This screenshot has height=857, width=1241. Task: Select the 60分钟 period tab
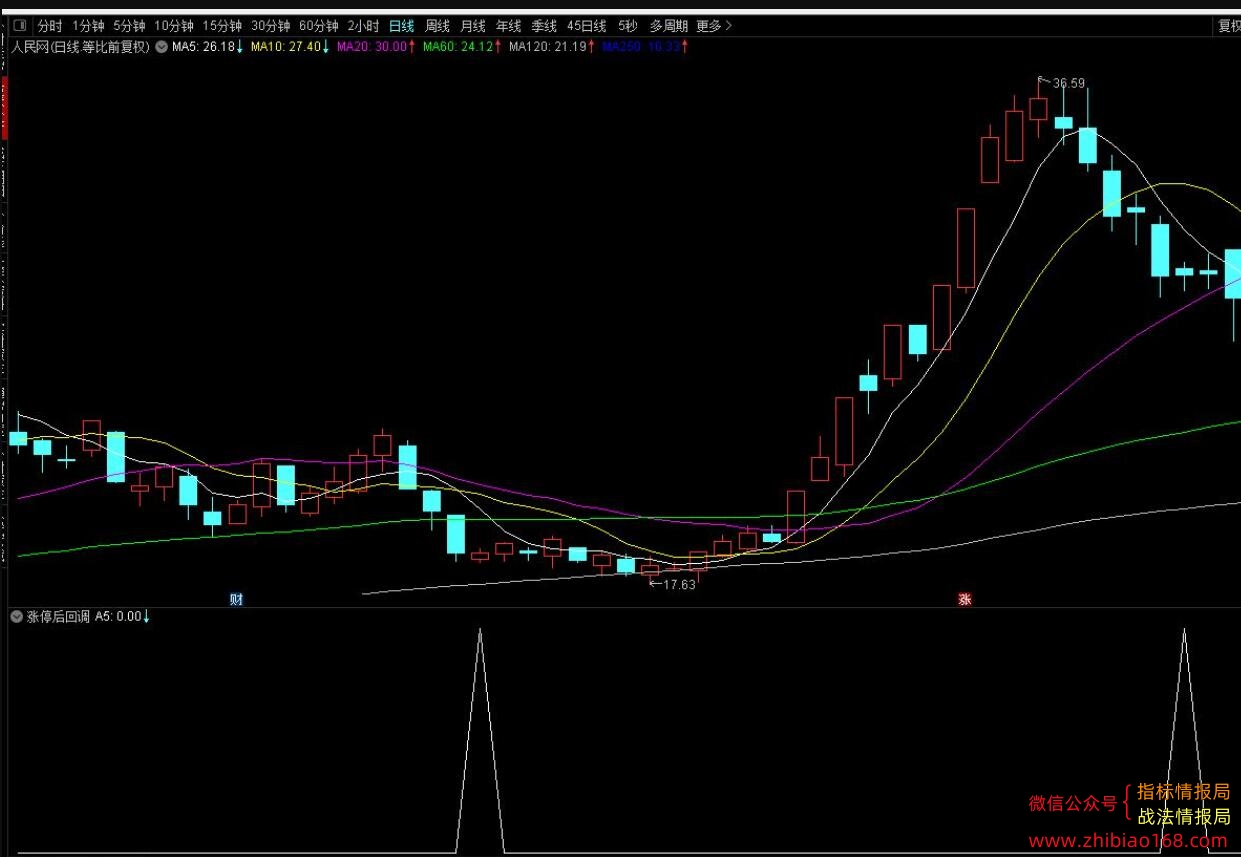pyautogui.click(x=319, y=26)
